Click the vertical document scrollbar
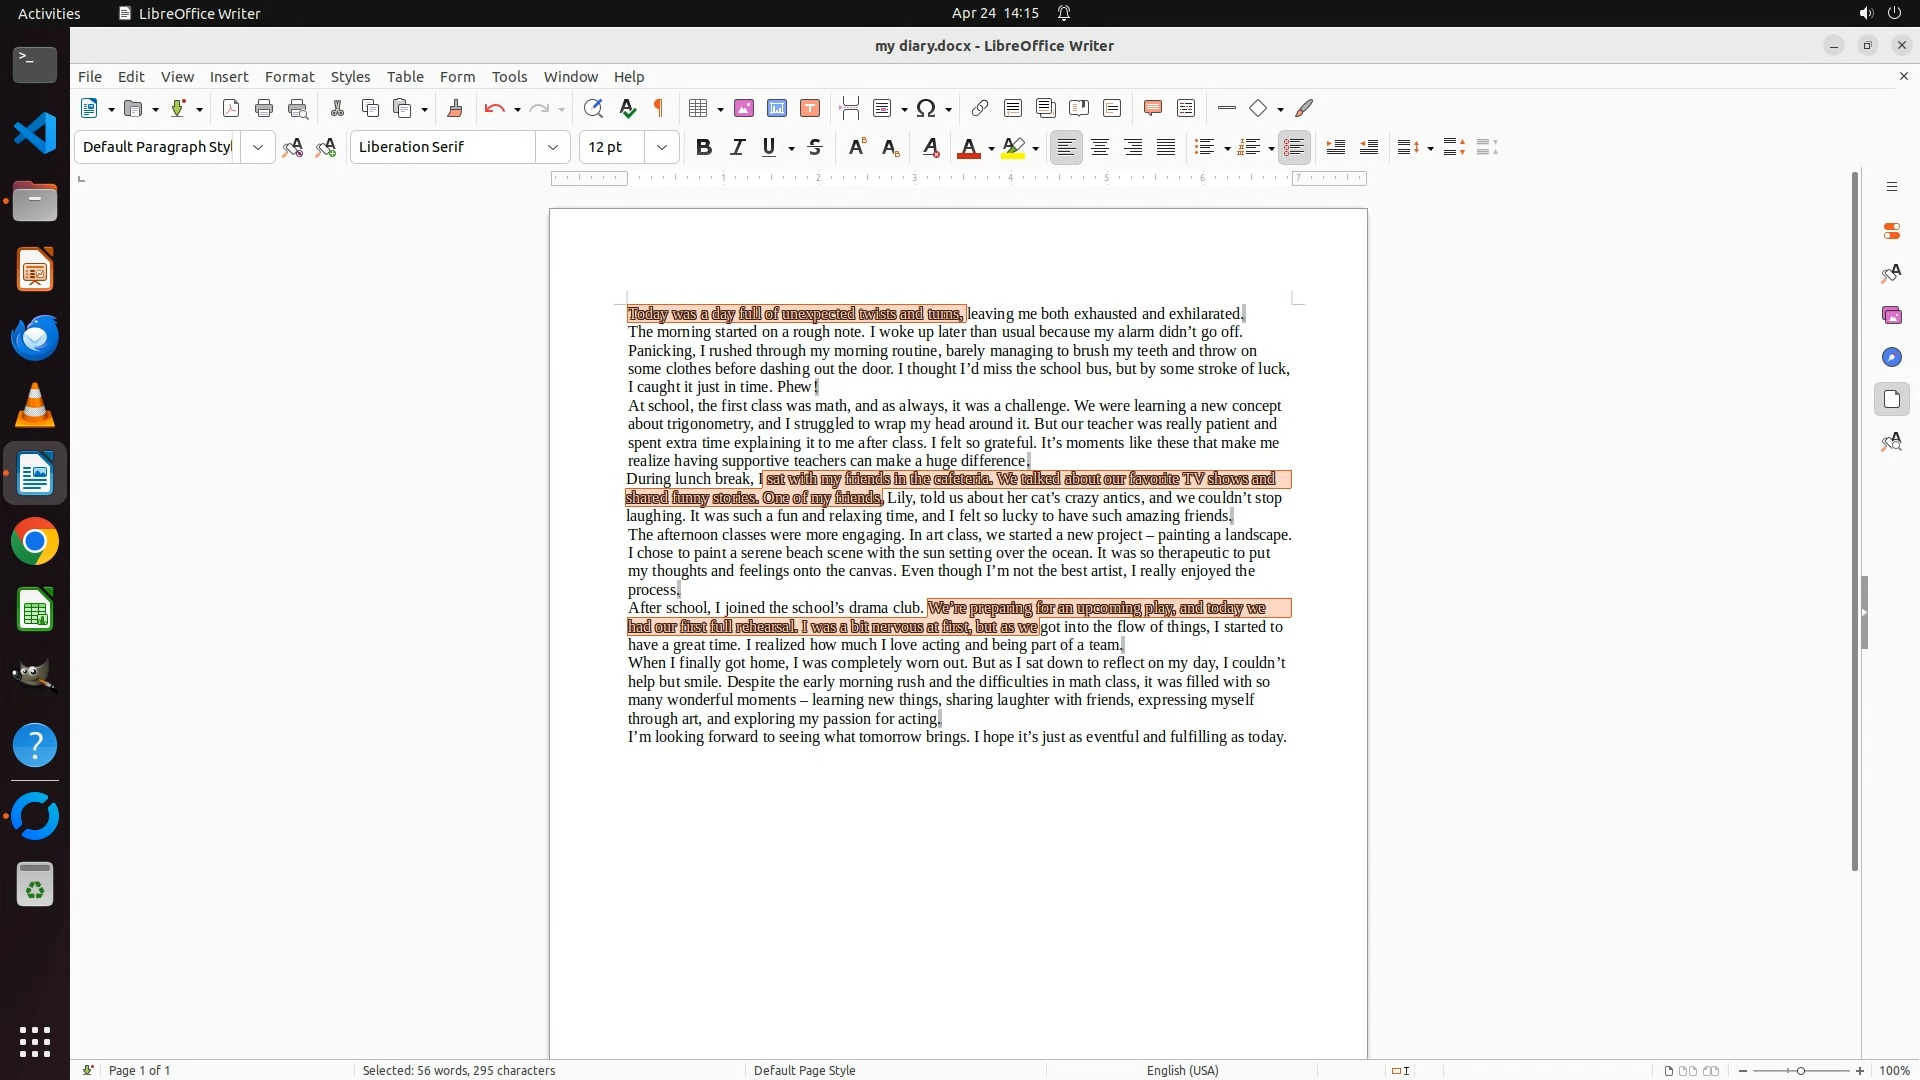The image size is (1920, 1080). [x=1854, y=520]
